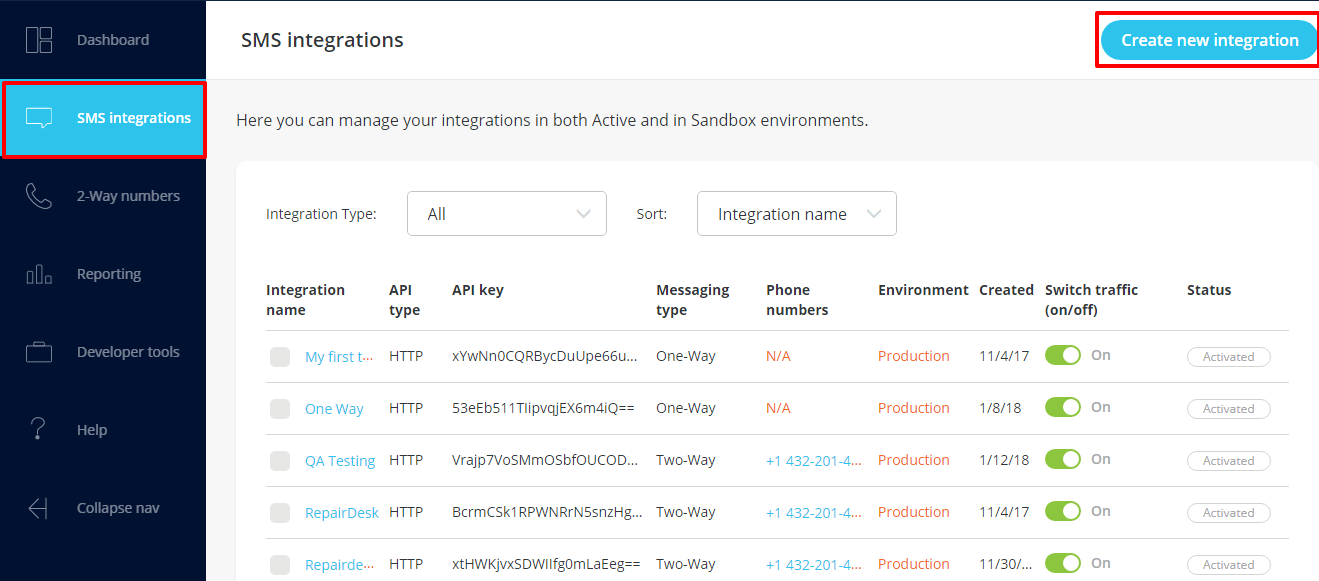Check the box for RepairDesk integration
Viewport: 1319px width, 581px height.
click(x=280, y=513)
